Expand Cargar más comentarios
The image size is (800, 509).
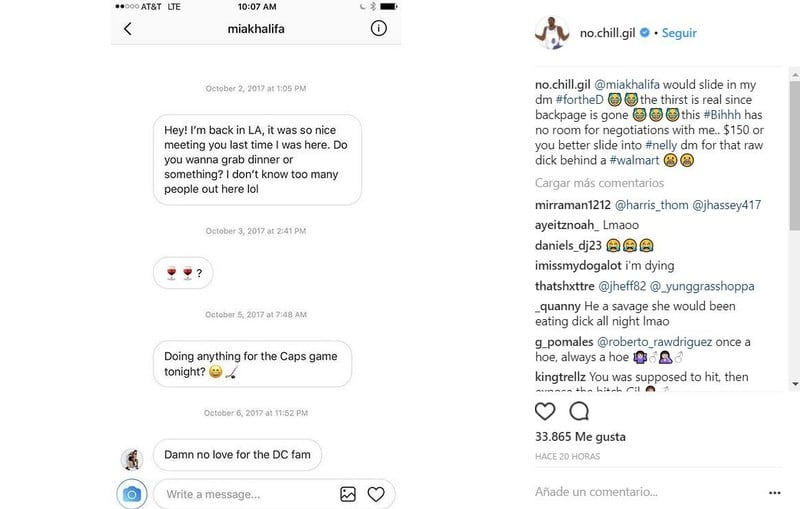tap(599, 184)
